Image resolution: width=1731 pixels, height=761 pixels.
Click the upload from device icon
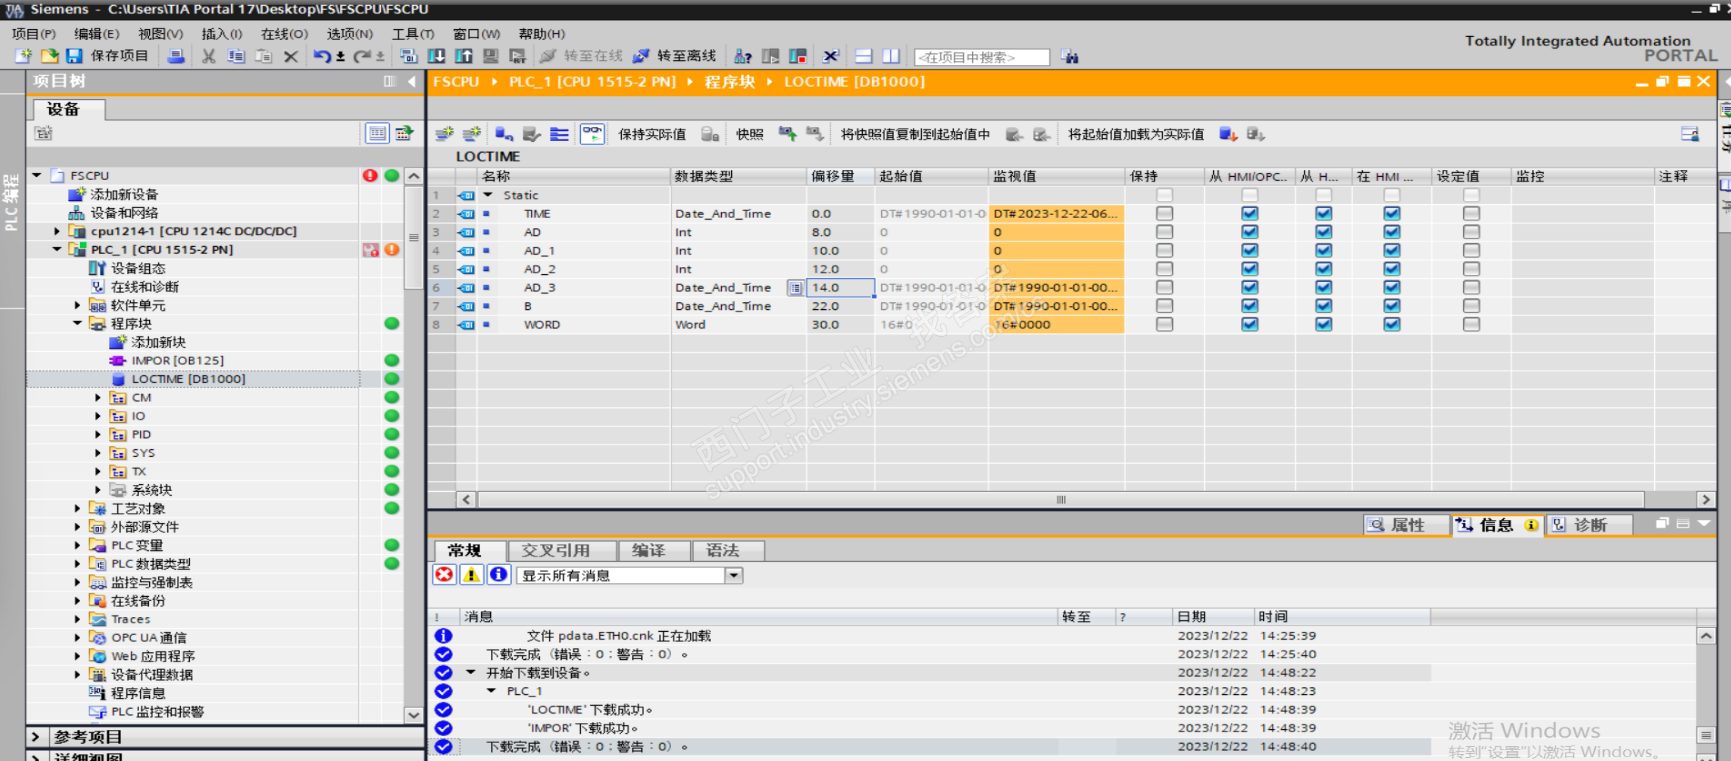coord(464,56)
